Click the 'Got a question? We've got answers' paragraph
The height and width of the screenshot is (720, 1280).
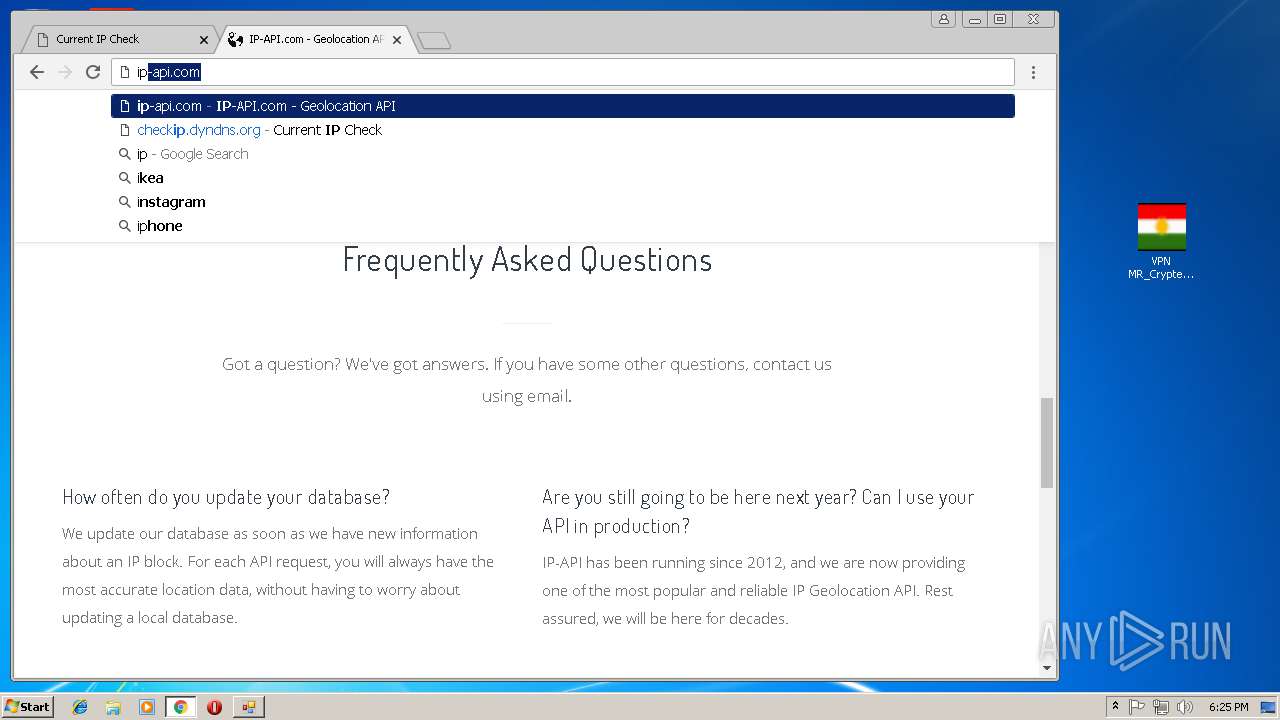click(527, 380)
